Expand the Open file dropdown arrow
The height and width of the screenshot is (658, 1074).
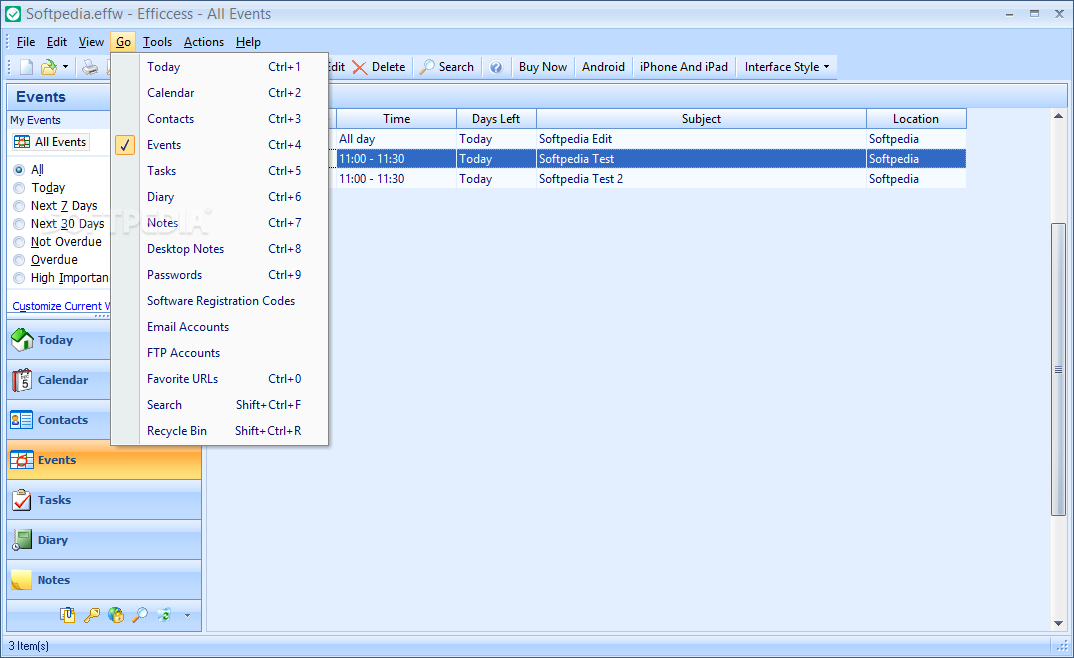point(65,66)
